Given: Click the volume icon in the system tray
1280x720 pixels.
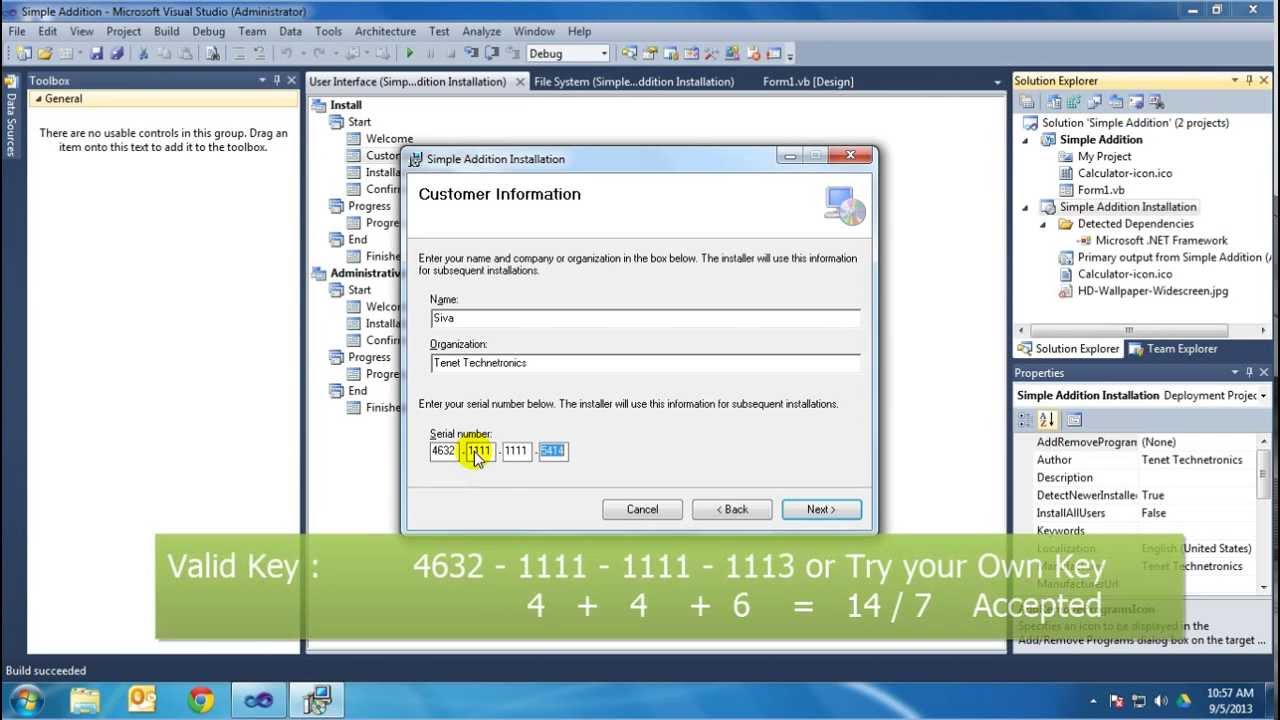Looking at the screenshot, I should click(1161, 700).
